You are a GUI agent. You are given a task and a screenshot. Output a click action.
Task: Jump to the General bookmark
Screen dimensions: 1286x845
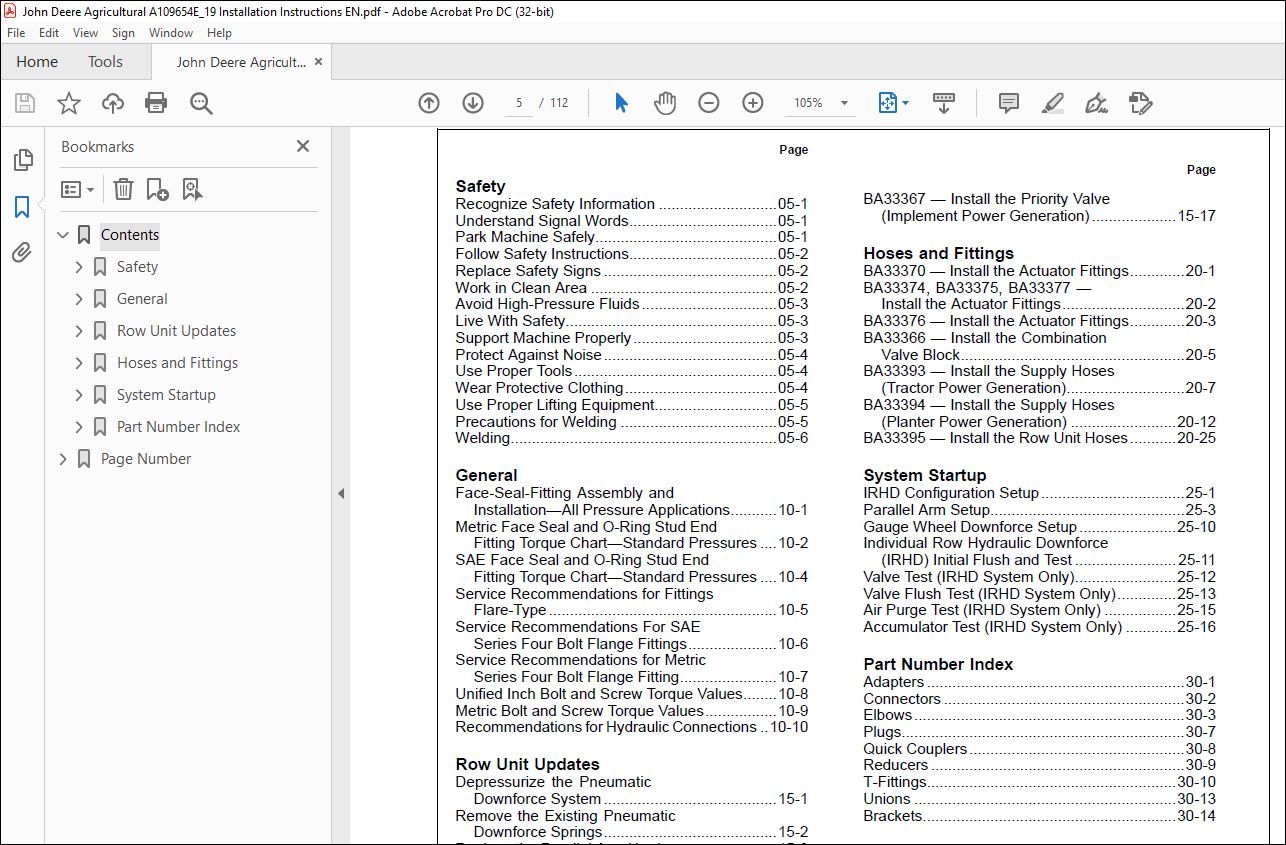(142, 299)
